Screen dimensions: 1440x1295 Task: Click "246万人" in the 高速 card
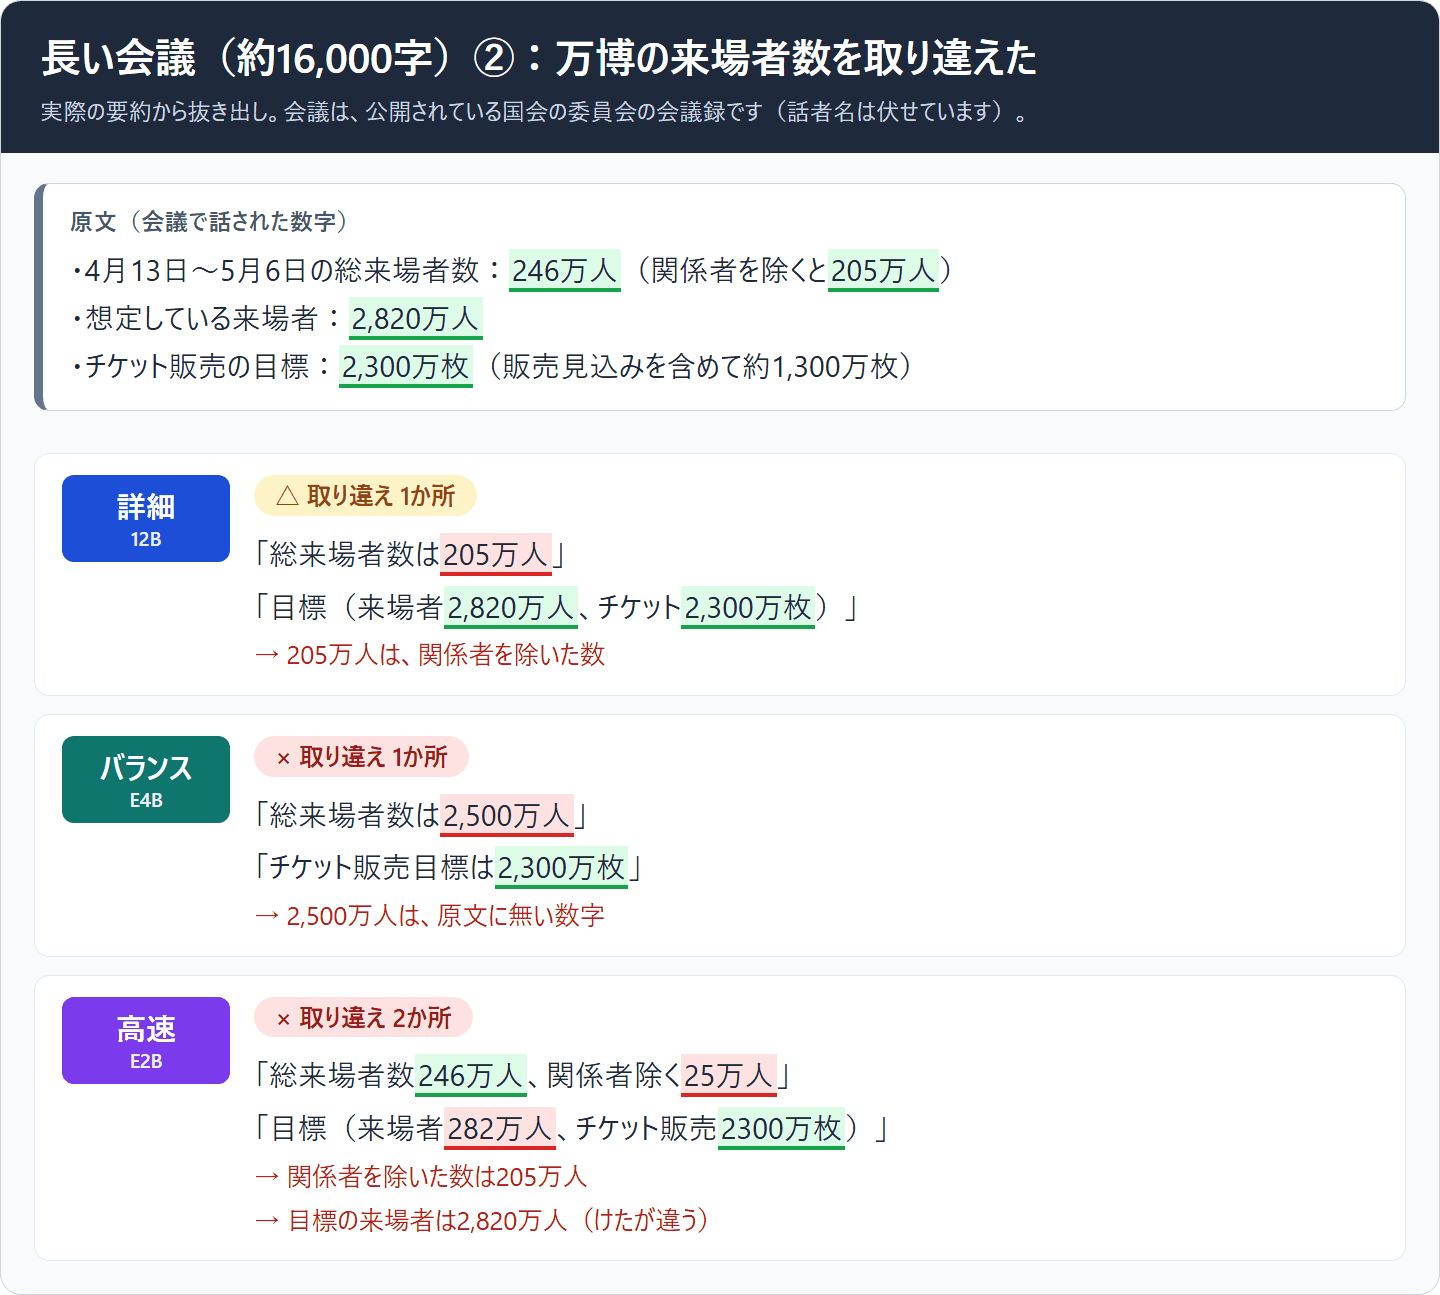coord(471,1075)
